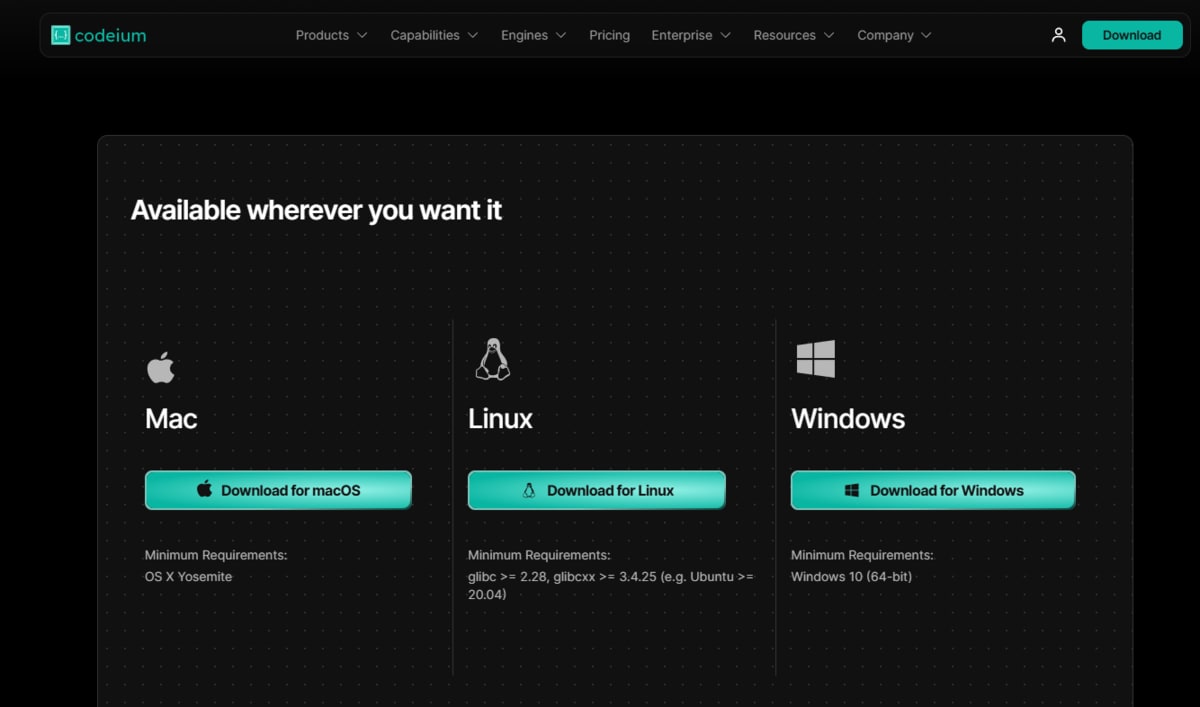Image resolution: width=1200 pixels, height=707 pixels.
Task: Click the Windows logo above the Windows heading
Action: 816,359
